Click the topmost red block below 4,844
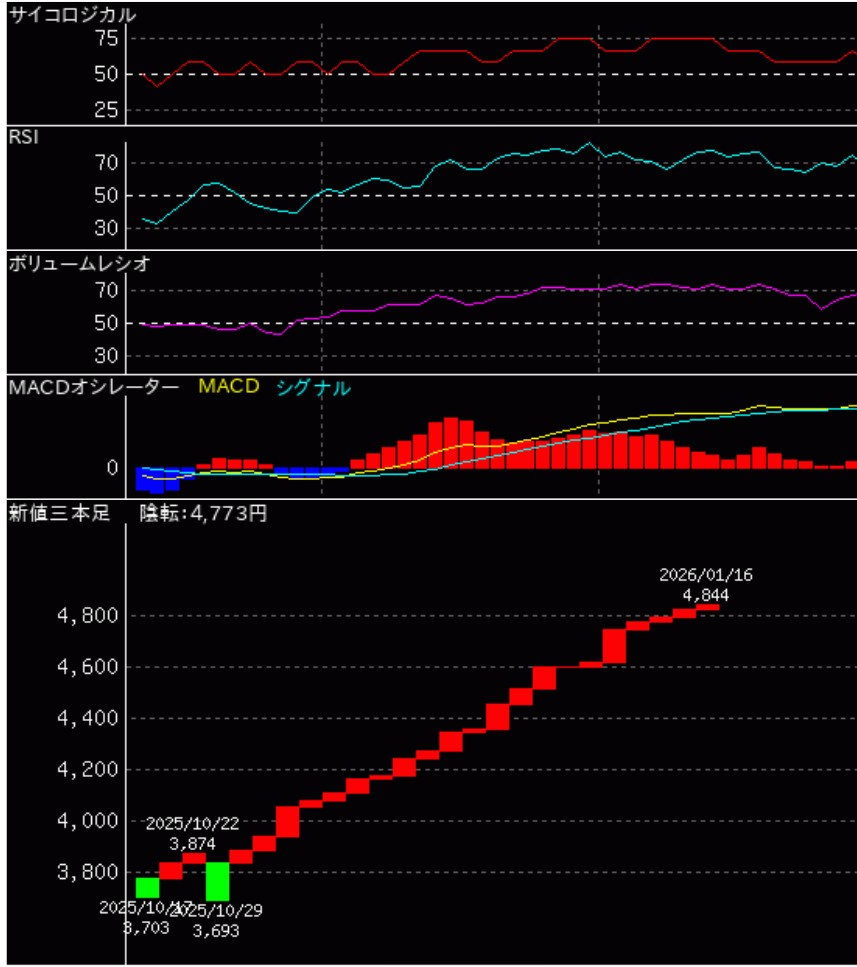 pos(707,606)
